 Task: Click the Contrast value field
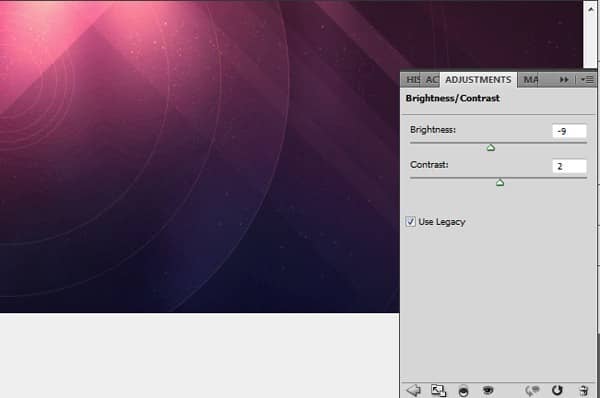pos(569,166)
